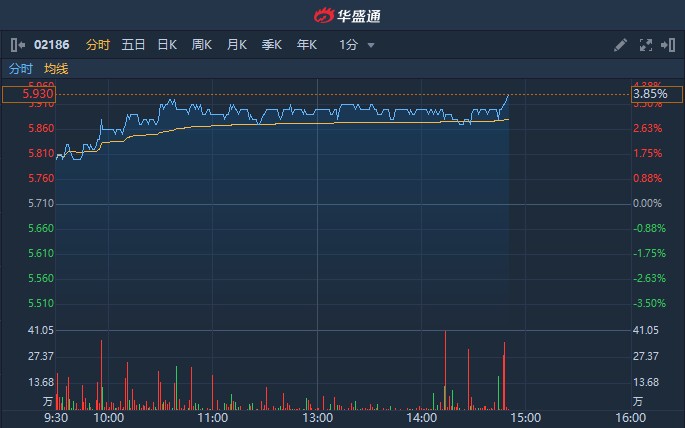Open the 1分 interval dropdown arrow
685x428 pixels.
tap(371, 45)
